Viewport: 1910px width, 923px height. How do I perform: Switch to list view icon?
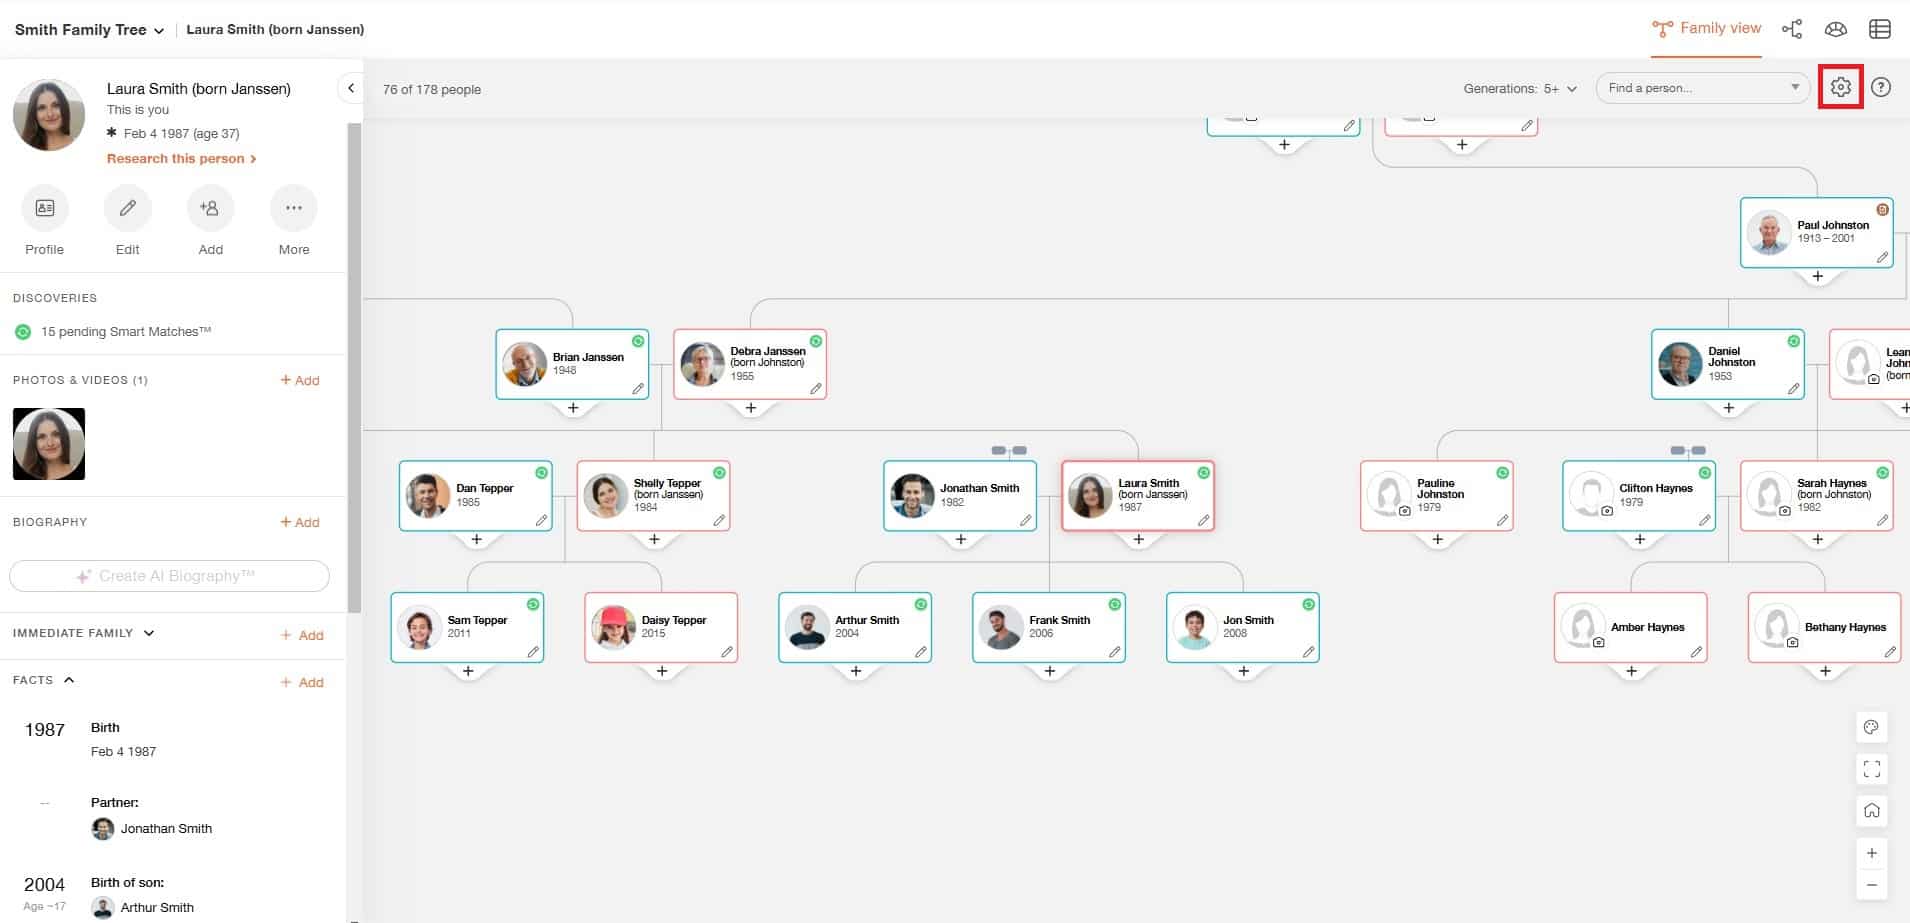coord(1880,29)
